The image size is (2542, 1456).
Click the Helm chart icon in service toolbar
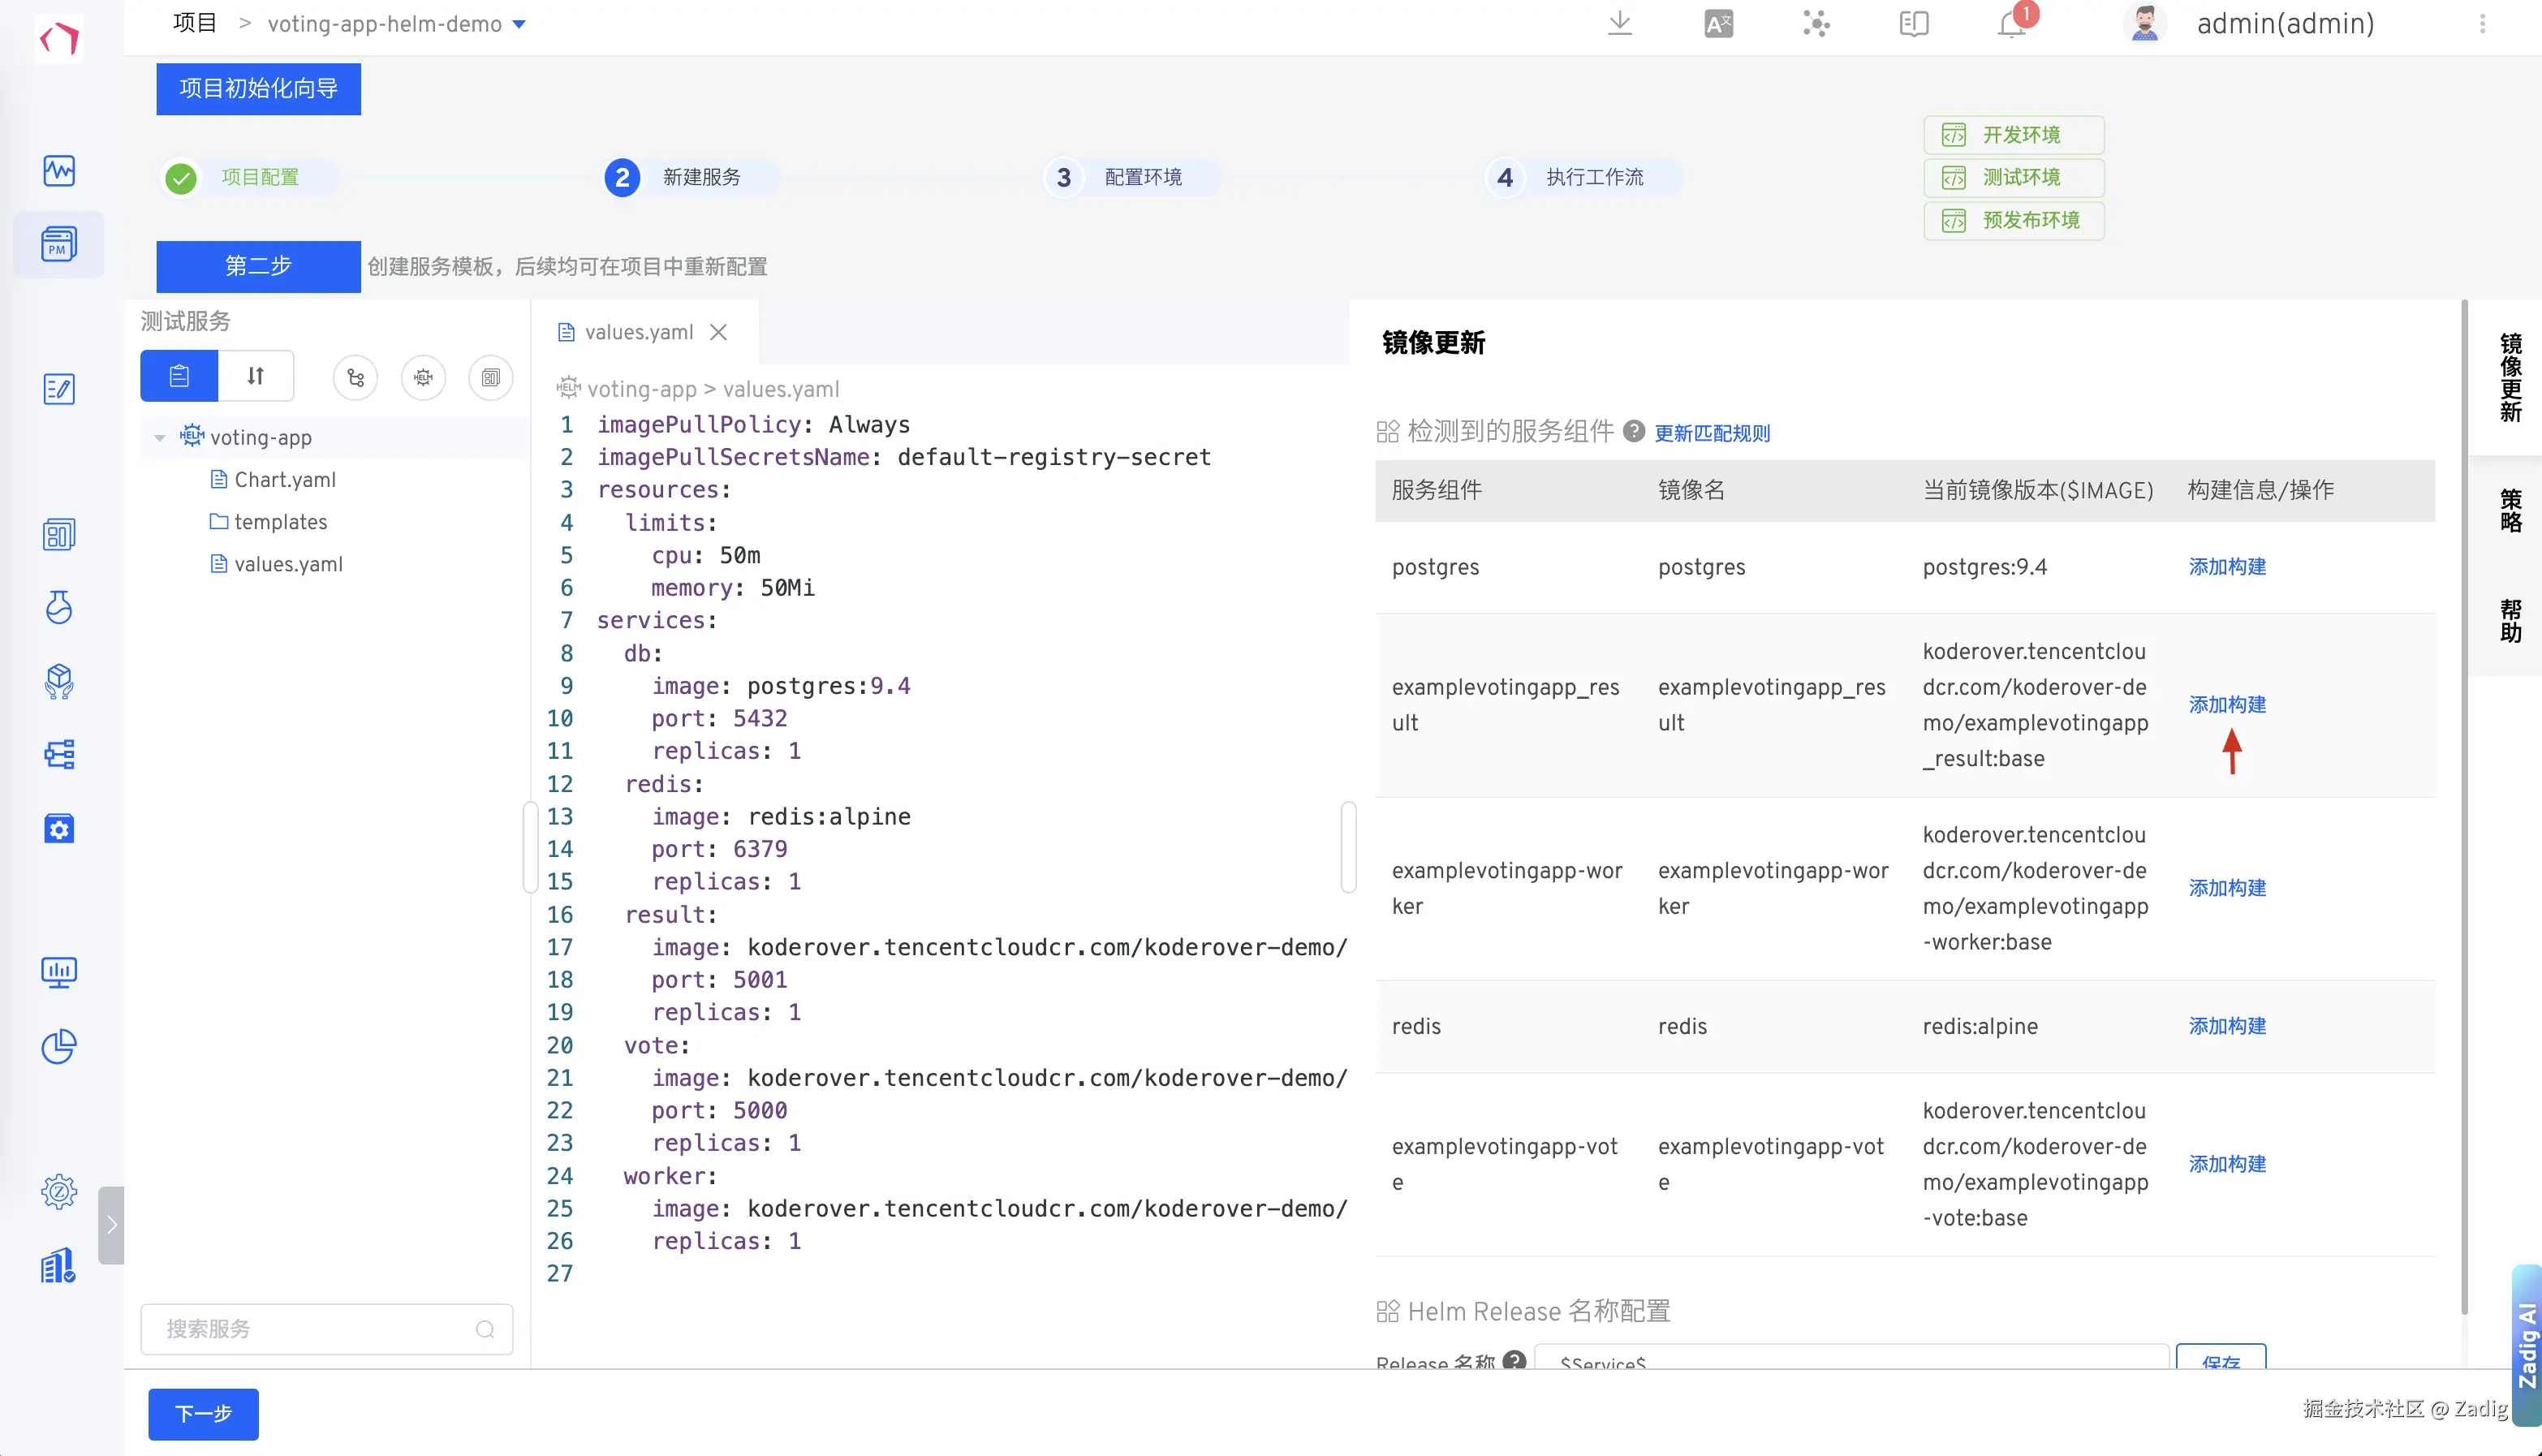pos(423,377)
